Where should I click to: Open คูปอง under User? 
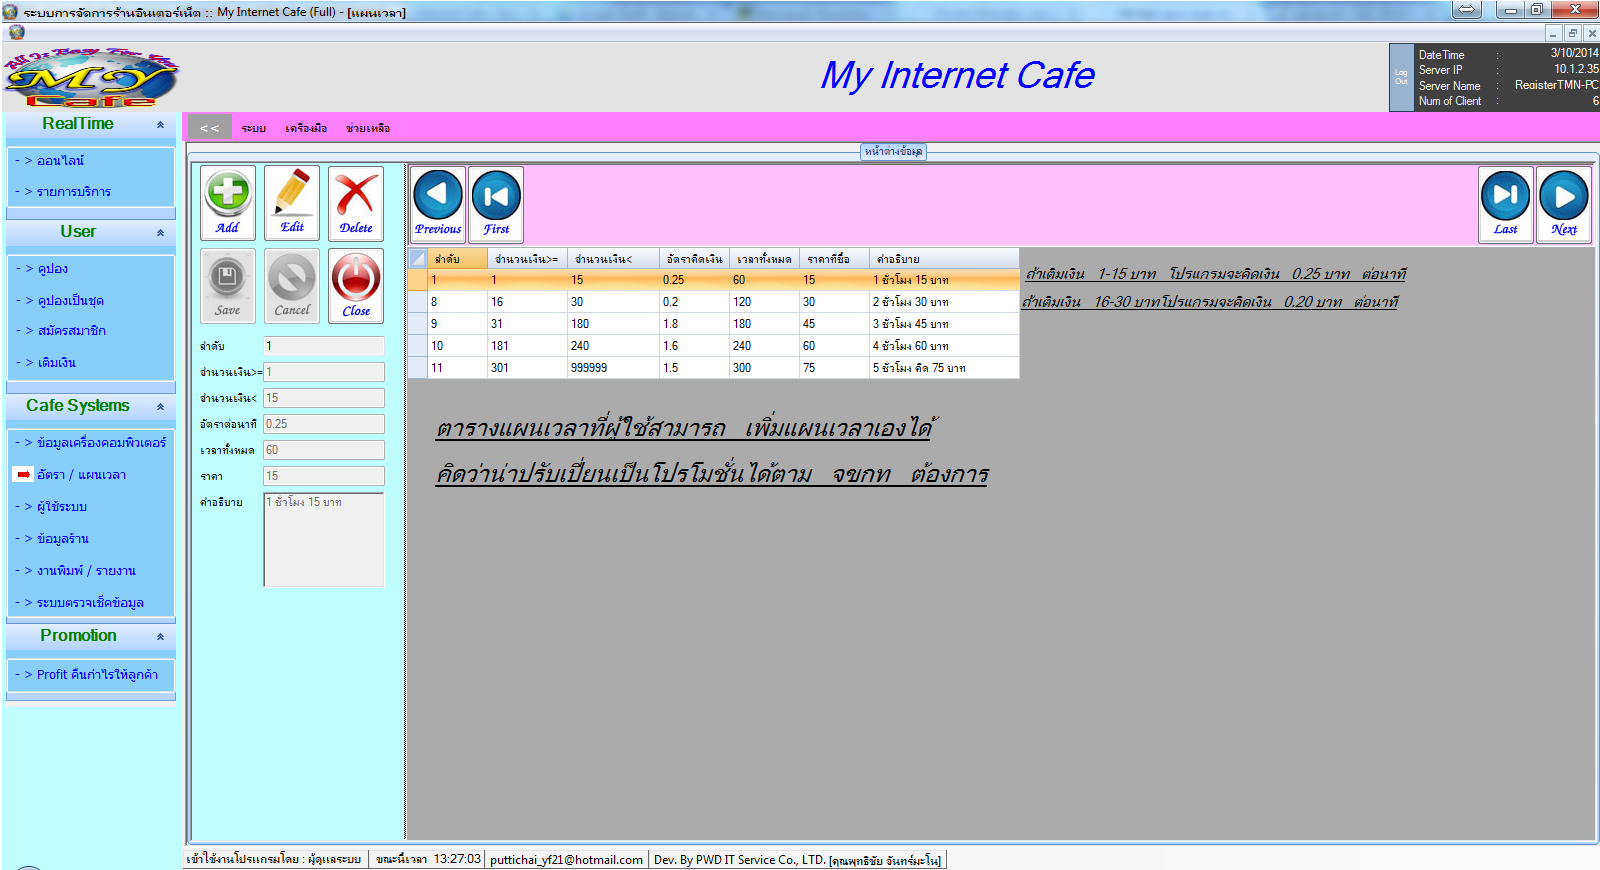point(53,269)
